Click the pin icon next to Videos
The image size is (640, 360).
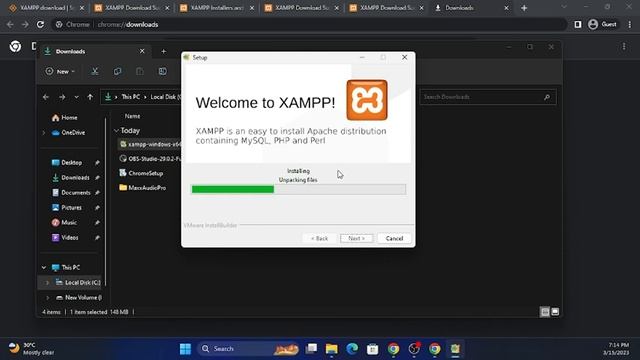point(97,238)
